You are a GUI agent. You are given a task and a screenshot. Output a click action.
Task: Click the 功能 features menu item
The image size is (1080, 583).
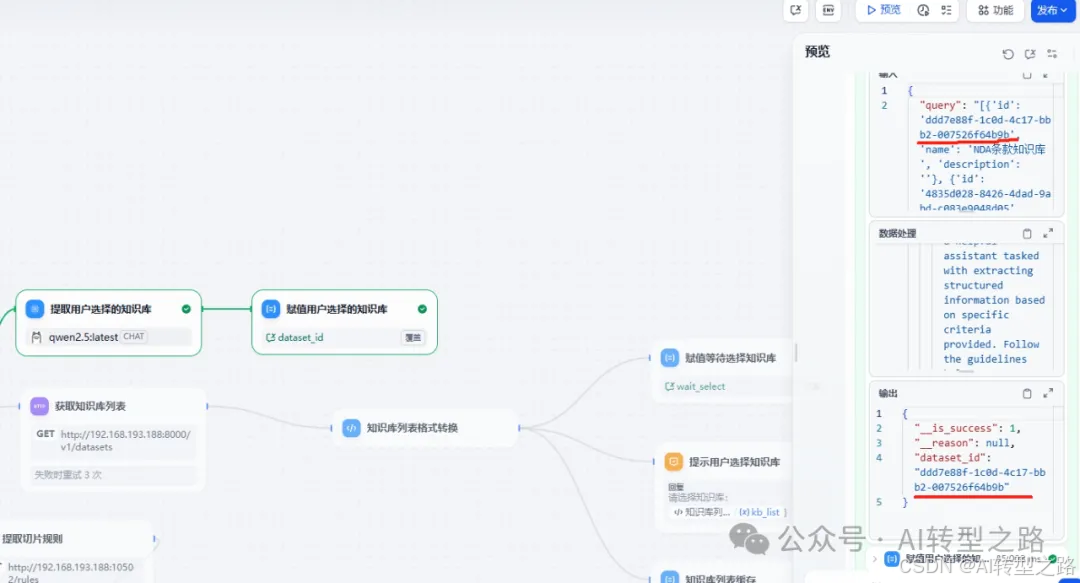pyautogui.click(x=996, y=11)
